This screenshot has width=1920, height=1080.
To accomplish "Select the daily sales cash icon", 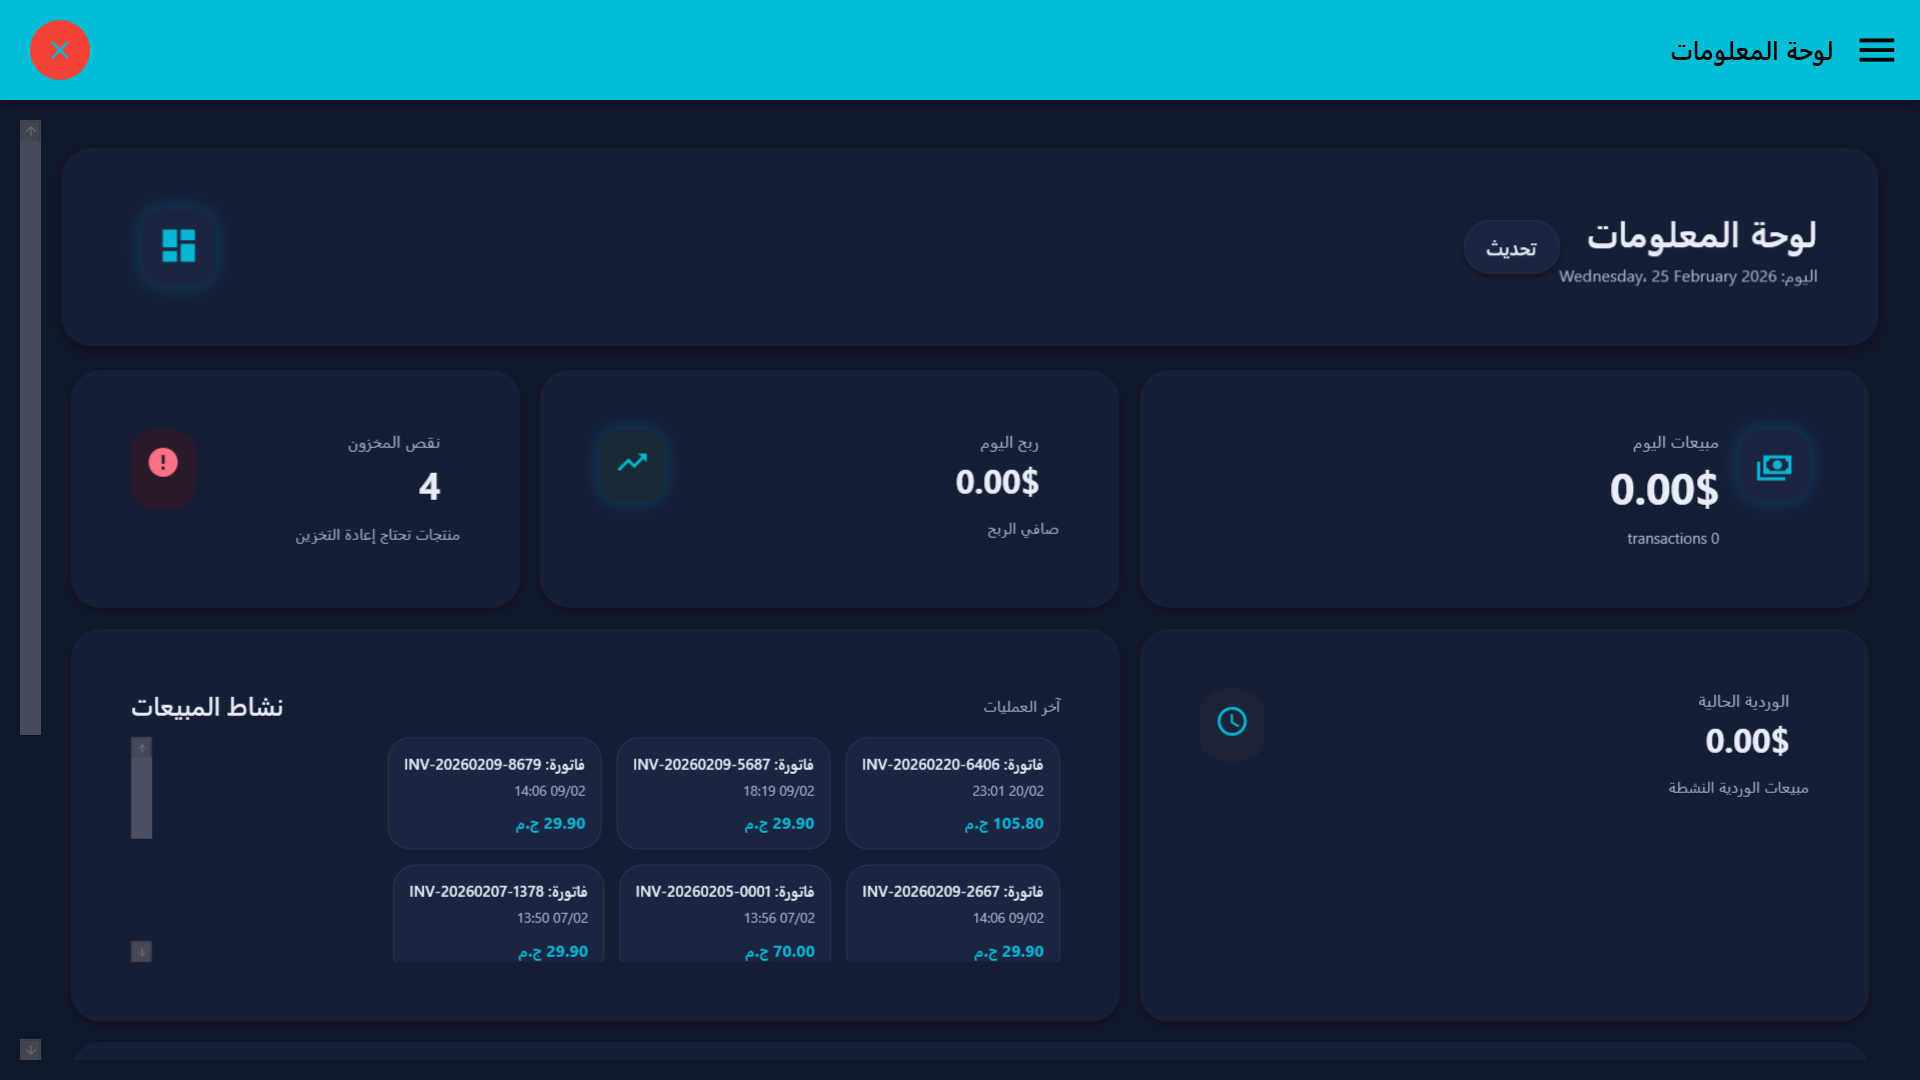I will pos(1774,465).
